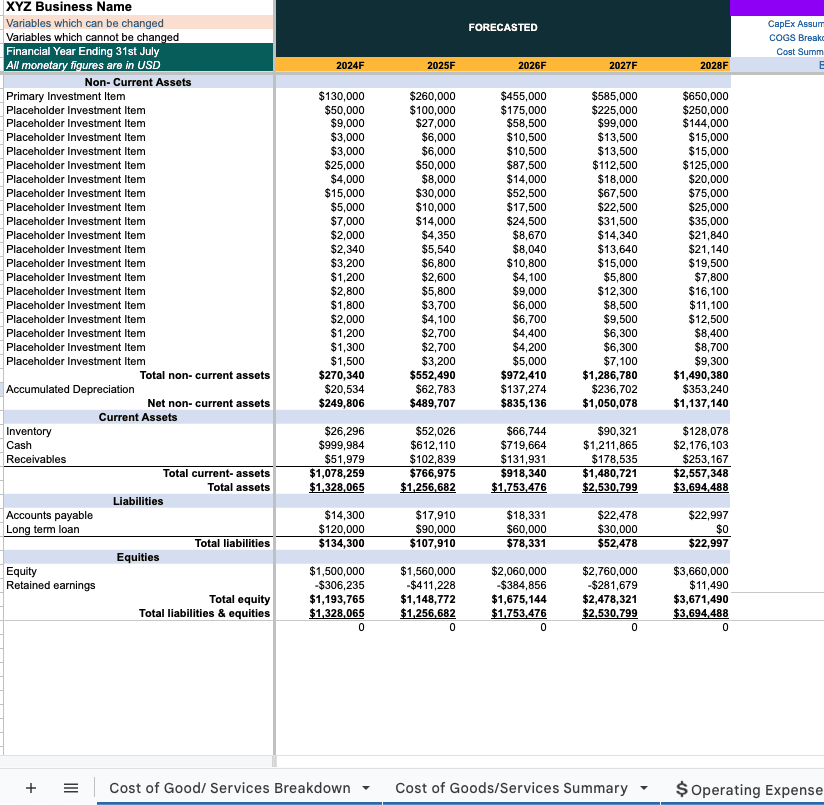824x805 pixels.
Task: Add a new sheet with plus icon
Action: (x=31, y=788)
